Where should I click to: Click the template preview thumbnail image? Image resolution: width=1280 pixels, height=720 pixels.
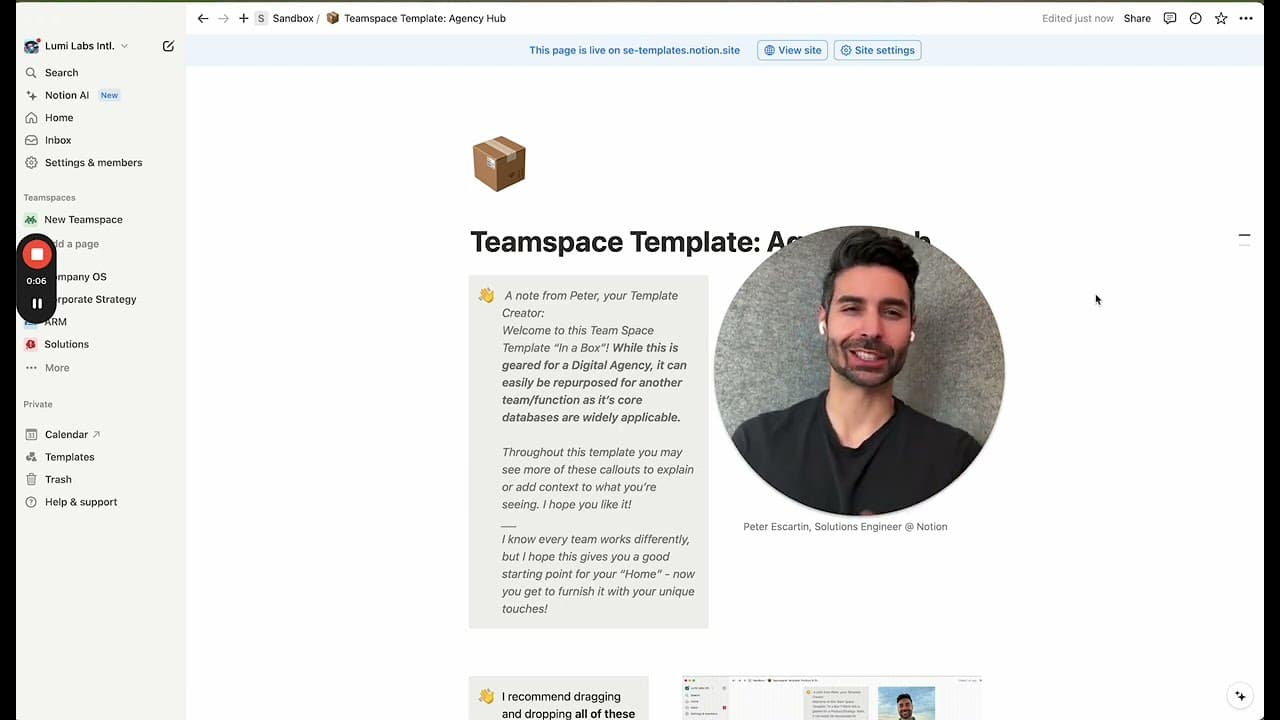(831, 698)
